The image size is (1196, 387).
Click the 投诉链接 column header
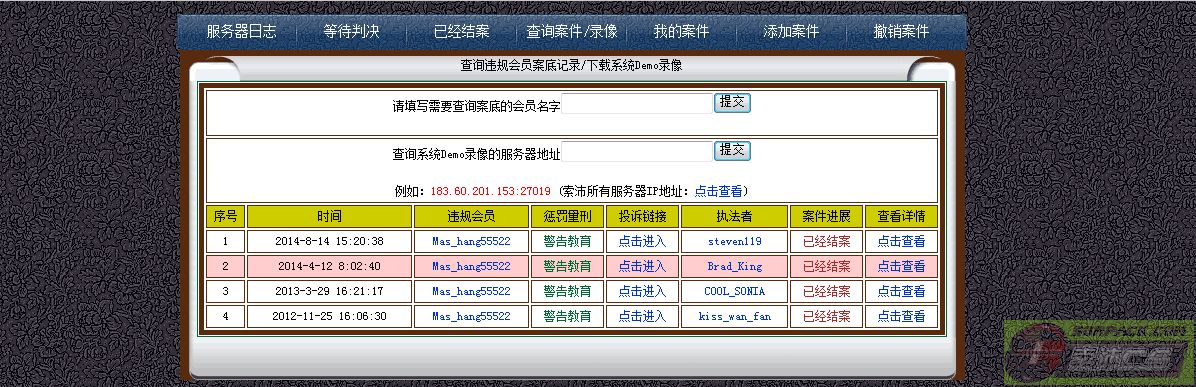[x=642, y=217]
